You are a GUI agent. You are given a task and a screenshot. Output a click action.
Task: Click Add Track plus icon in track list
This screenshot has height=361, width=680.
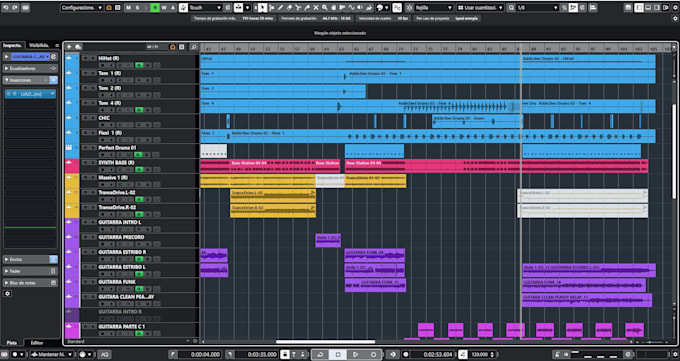coord(69,46)
